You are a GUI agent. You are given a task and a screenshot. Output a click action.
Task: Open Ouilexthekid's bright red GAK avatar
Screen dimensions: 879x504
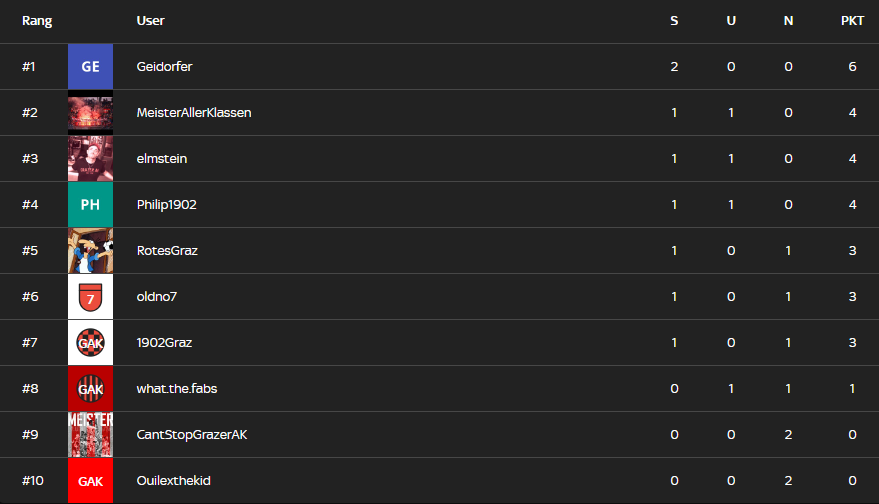tap(90, 480)
